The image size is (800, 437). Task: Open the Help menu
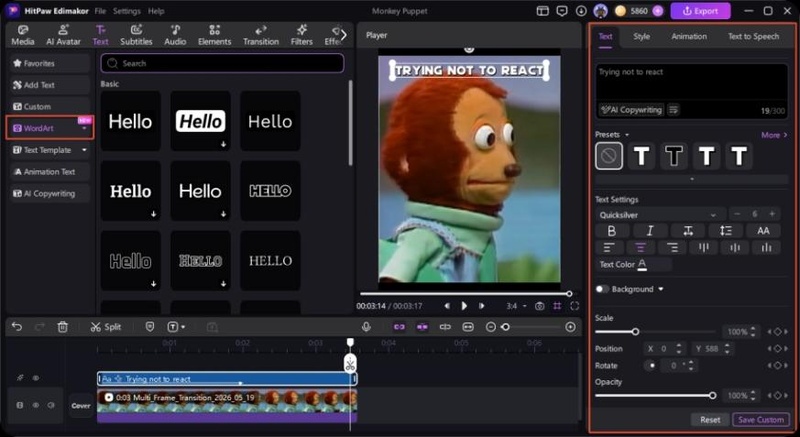[x=156, y=11]
